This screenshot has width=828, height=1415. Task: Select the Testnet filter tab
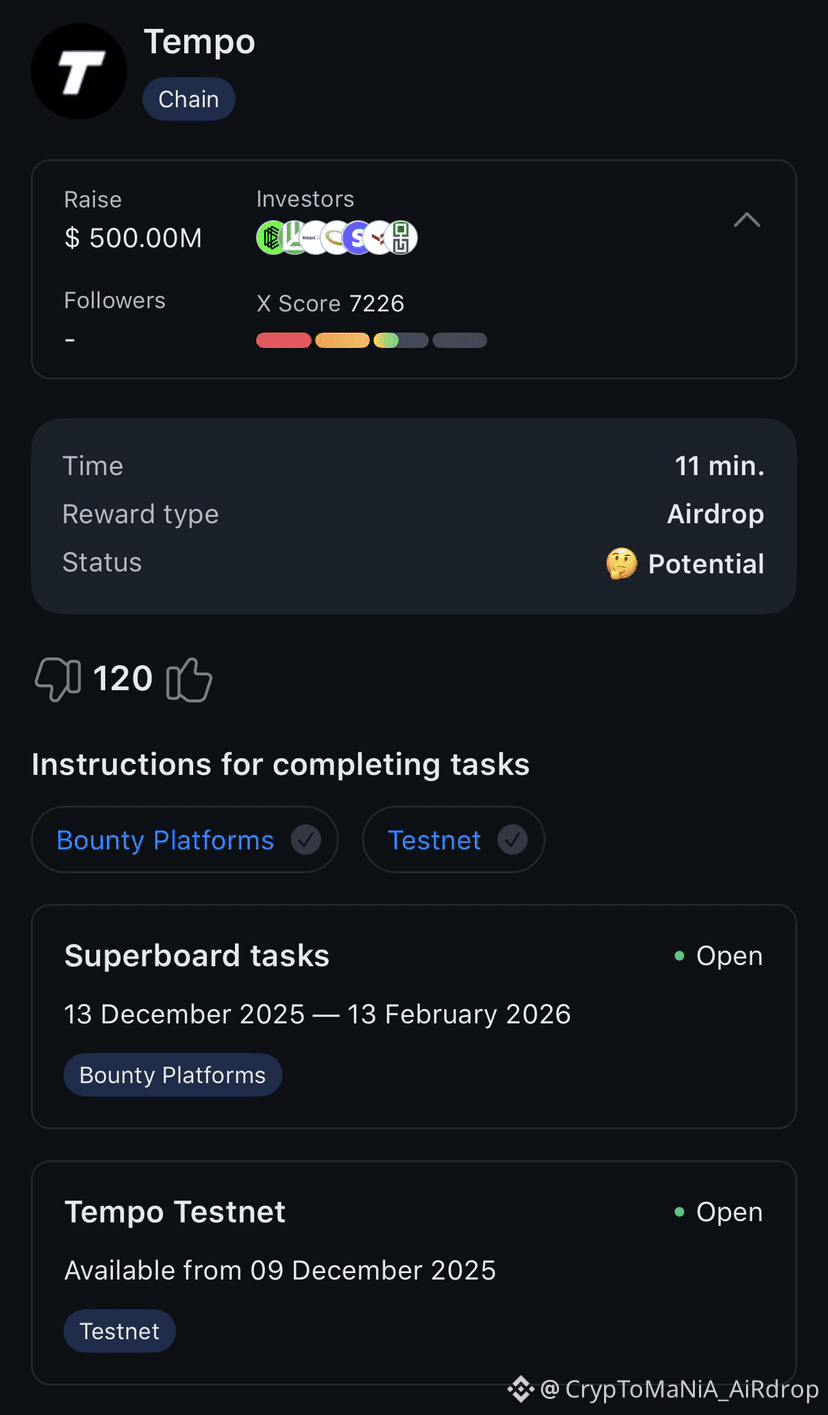(x=453, y=840)
